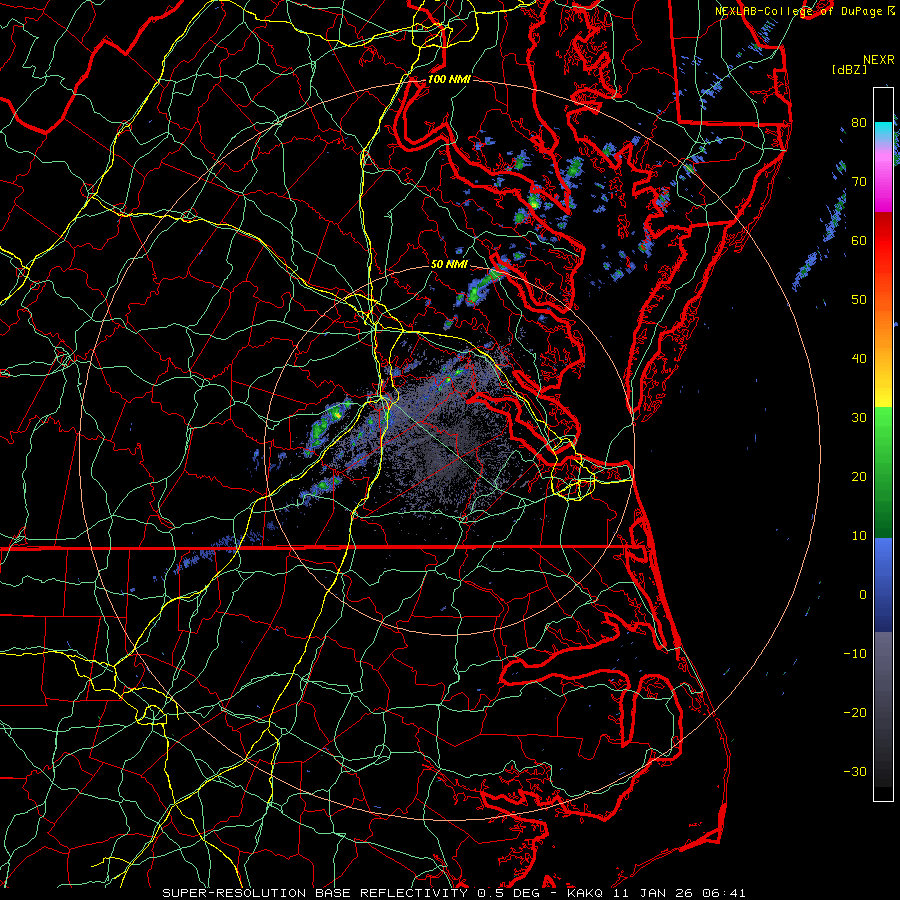Click the '50 NMI' range ring label
The width and height of the screenshot is (900, 900).
tap(449, 265)
